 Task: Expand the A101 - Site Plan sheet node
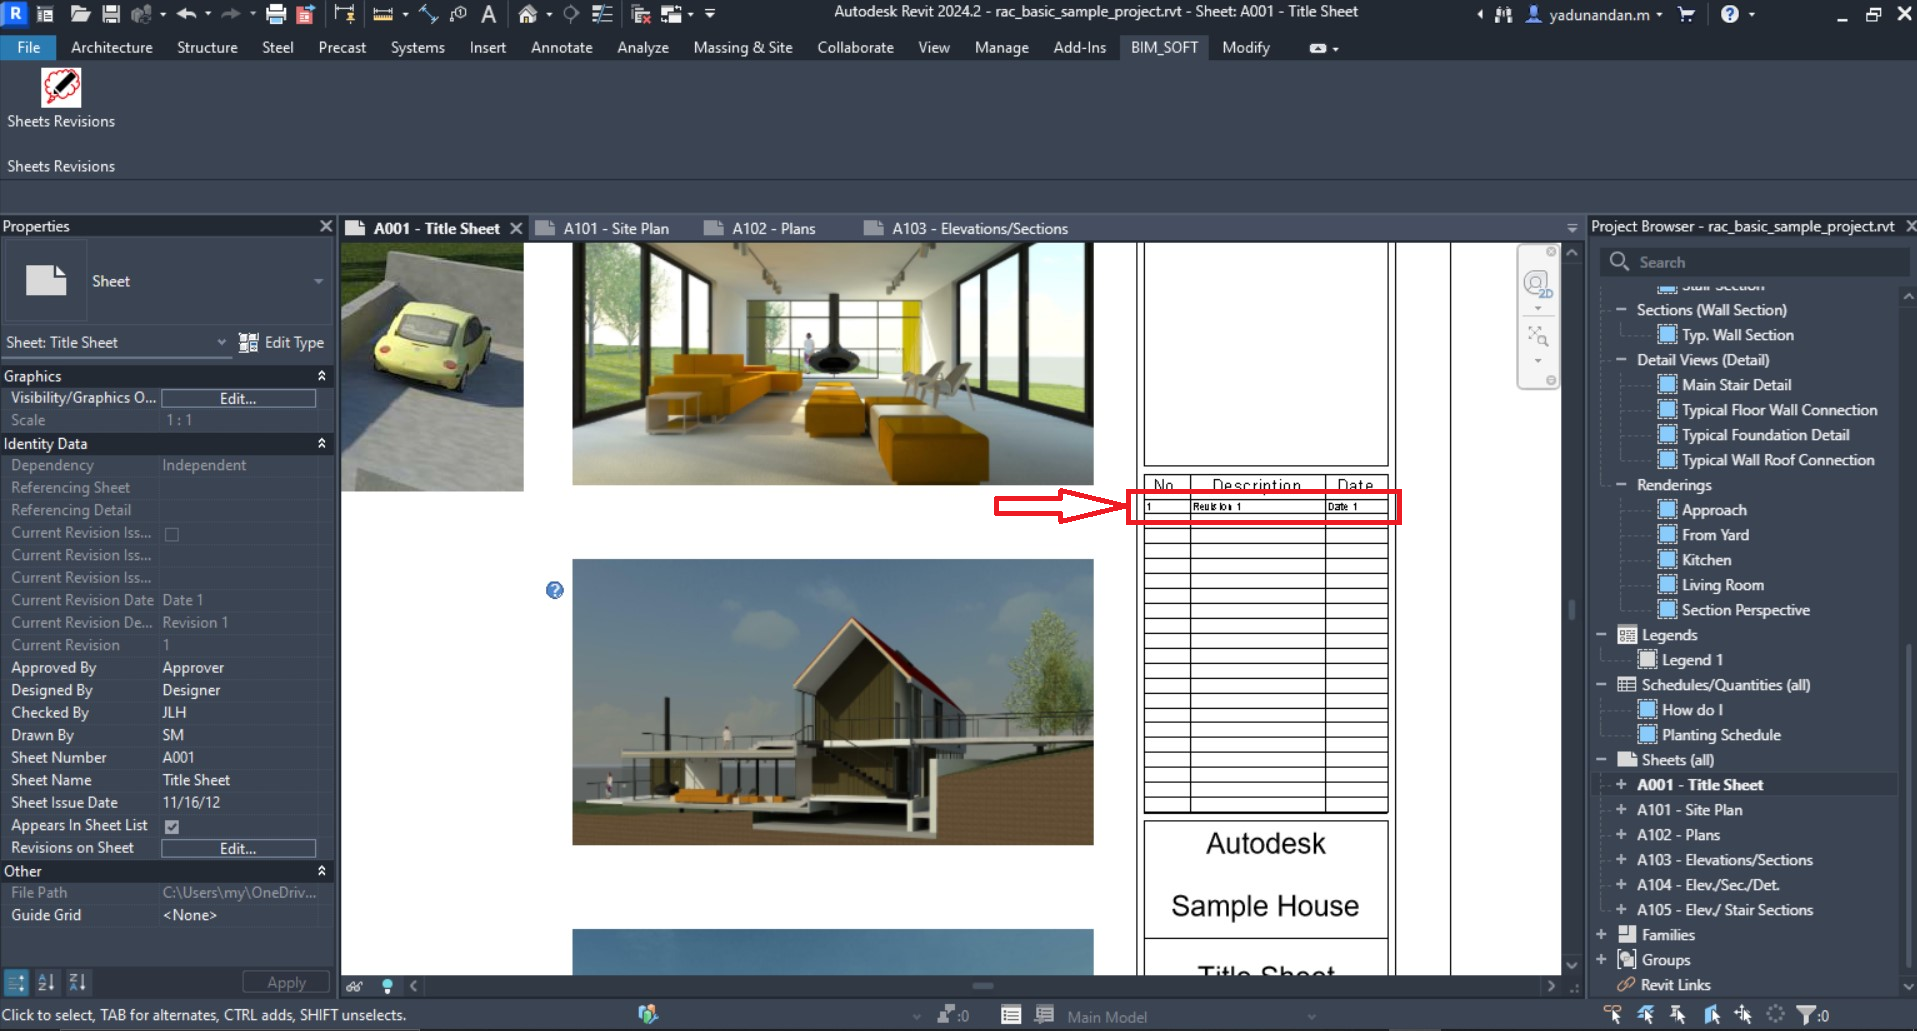[x=1621, y=810]
